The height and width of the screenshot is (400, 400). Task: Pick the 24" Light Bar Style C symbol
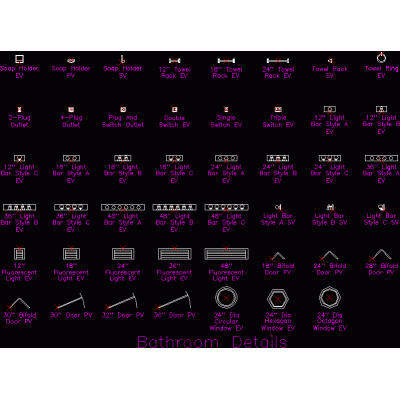click(x=330, y=158)
